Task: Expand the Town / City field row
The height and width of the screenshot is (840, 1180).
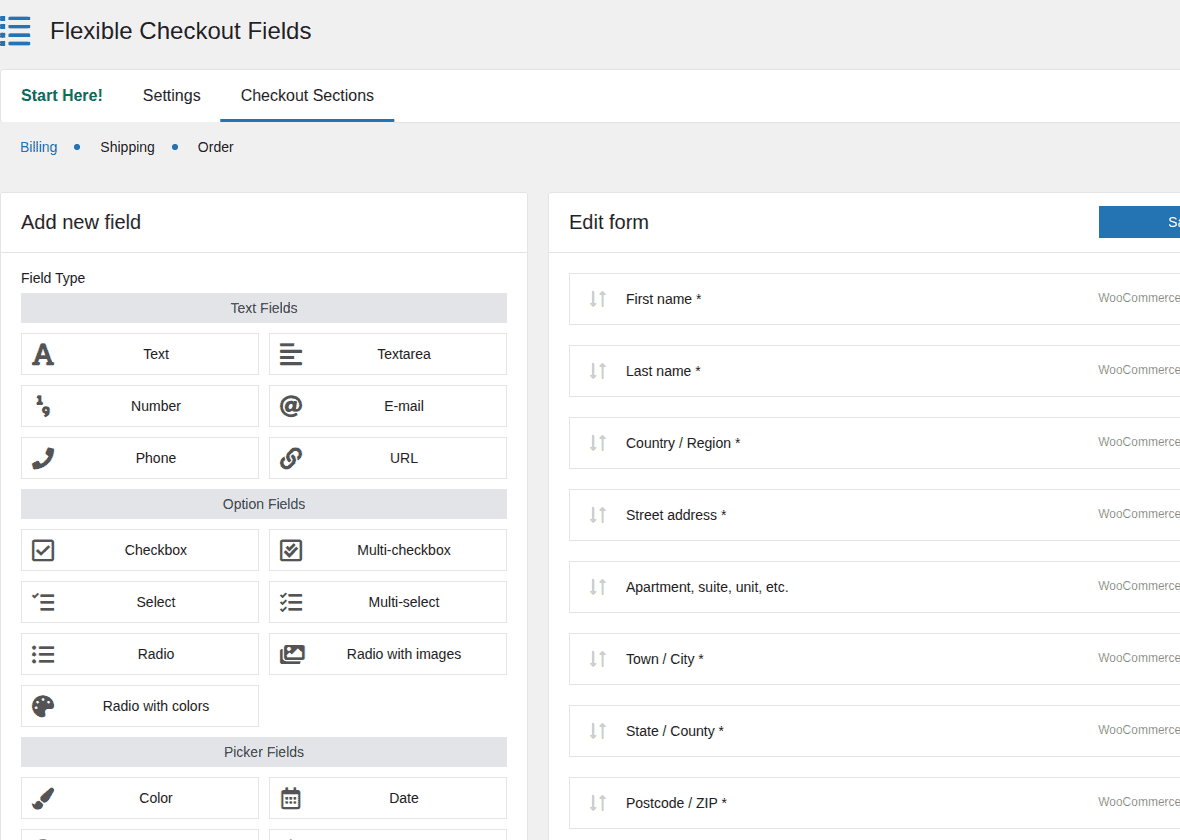Action: tap(874, 659)
